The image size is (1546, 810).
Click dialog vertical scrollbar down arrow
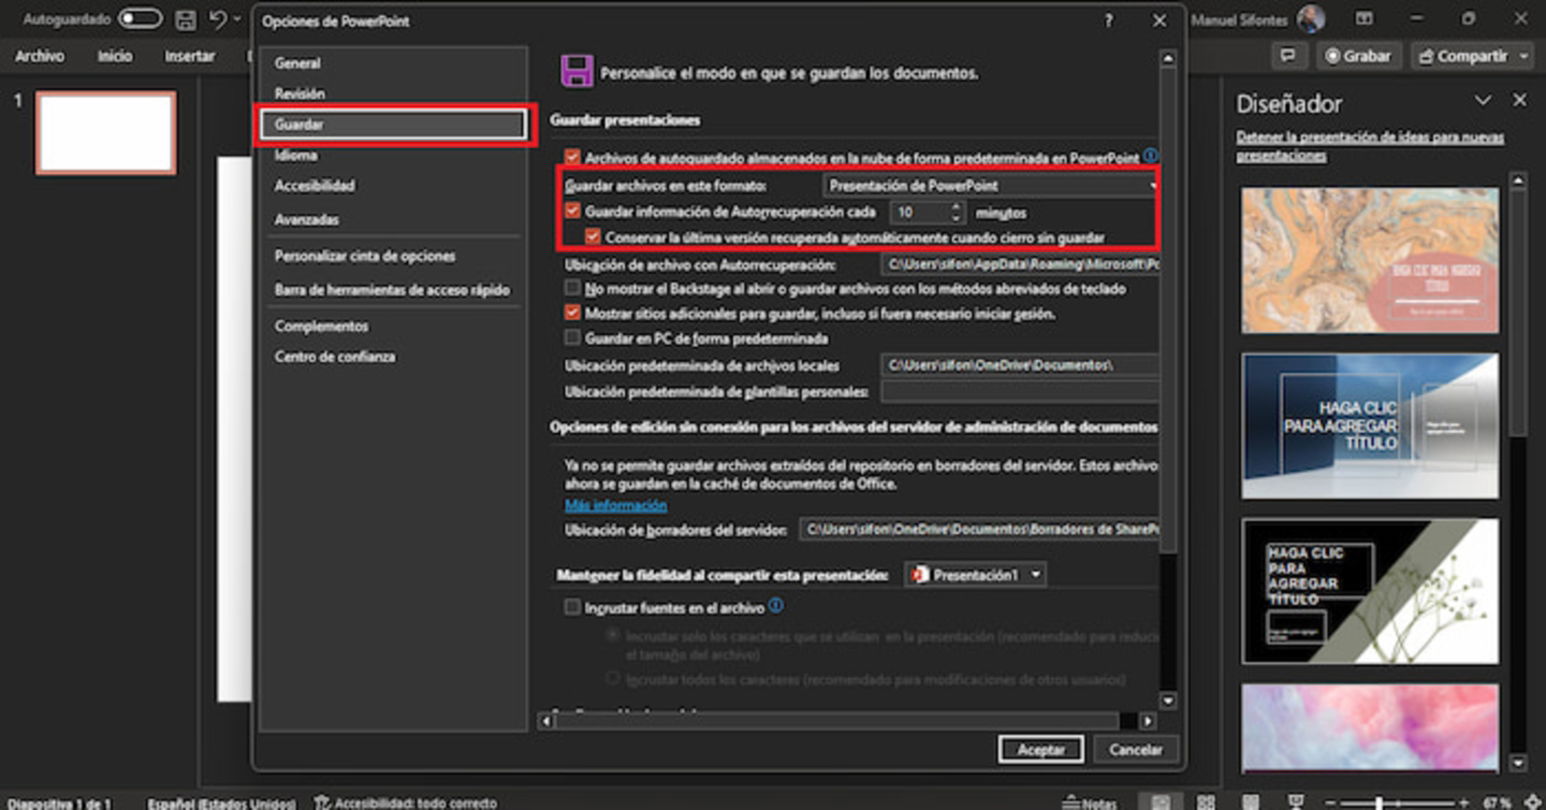pyautogui.click(x=1167, y=701)
